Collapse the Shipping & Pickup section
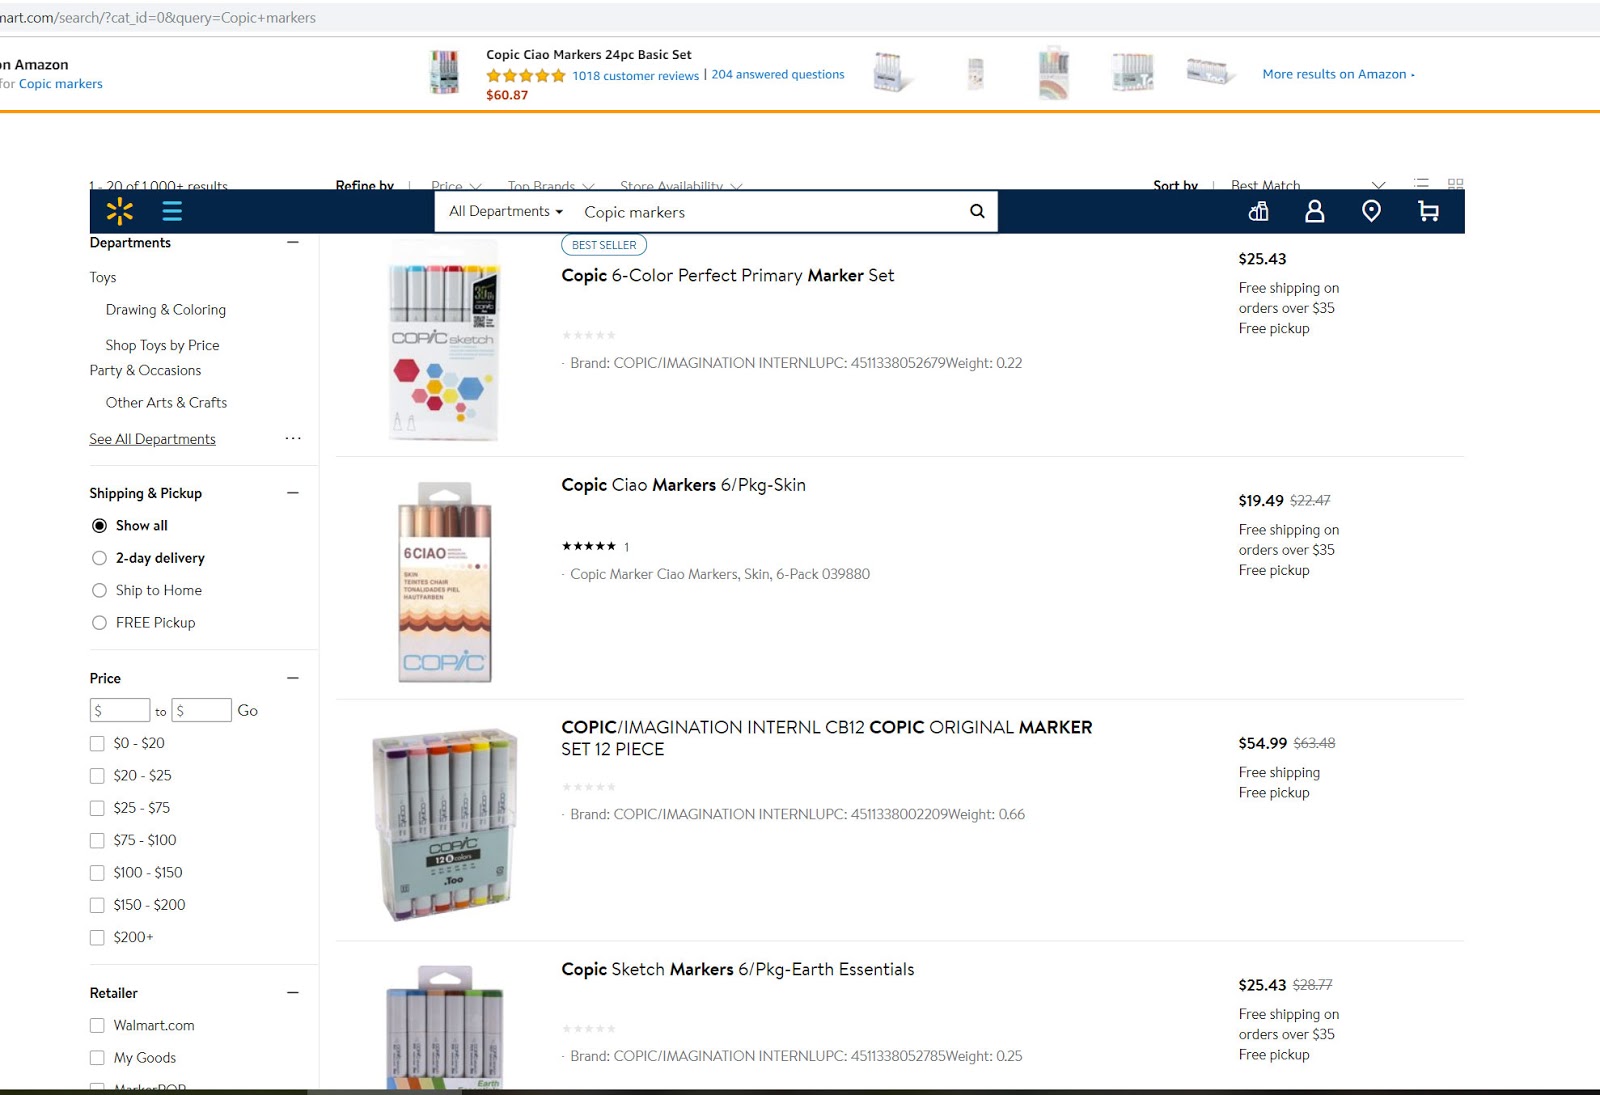1600x1095 pixels. click(x=293, y=492)
